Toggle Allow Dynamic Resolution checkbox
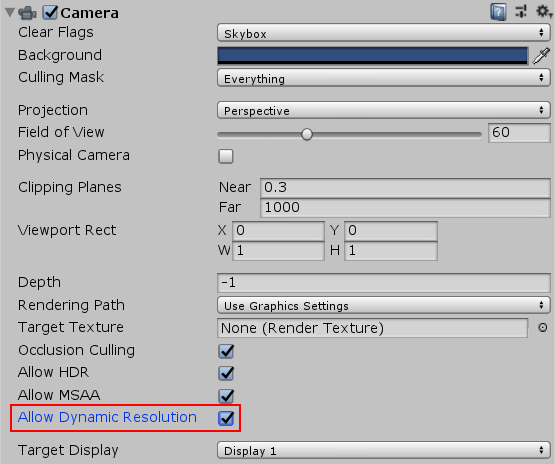Viewport: 555px width, 464px height. click(x=226, y=418)
